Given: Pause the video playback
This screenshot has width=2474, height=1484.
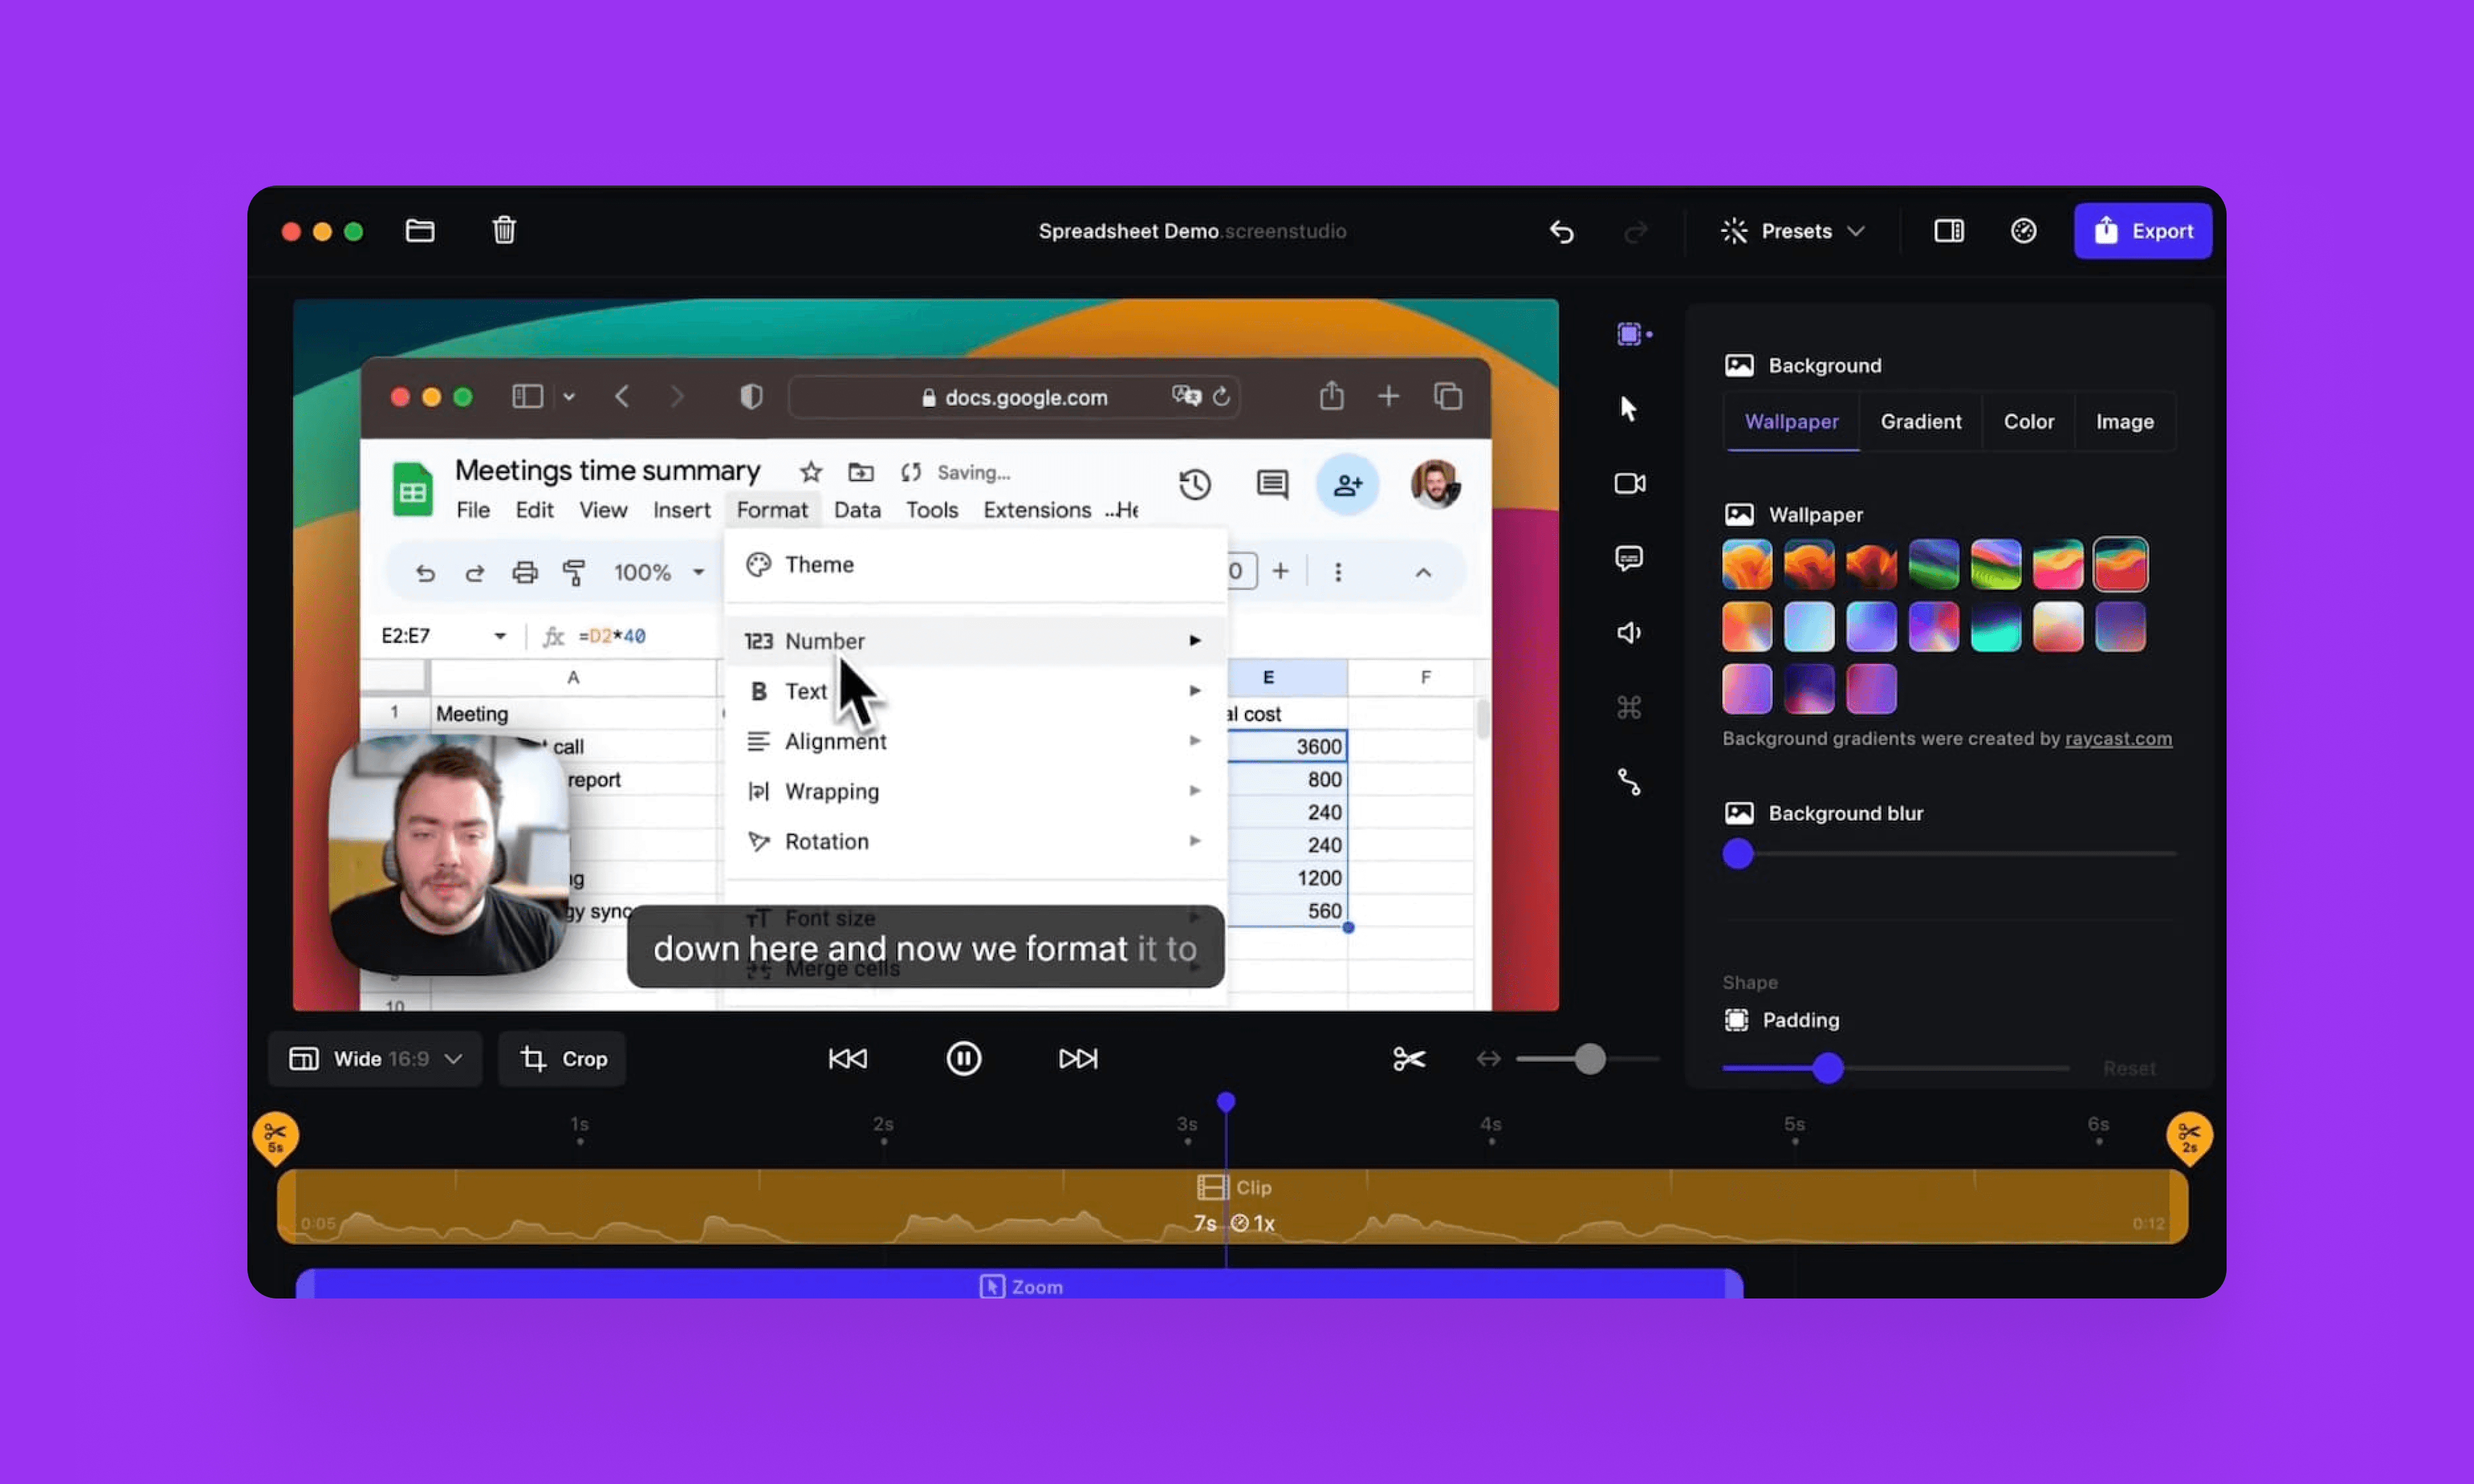Looking at the screenshot, I should click(964, 1058).
